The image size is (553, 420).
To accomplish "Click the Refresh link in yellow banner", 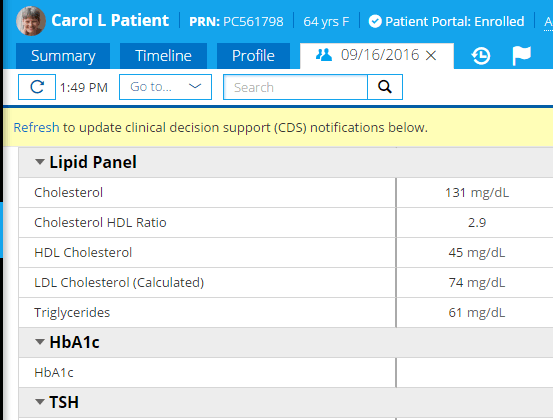I will point(36,127).
